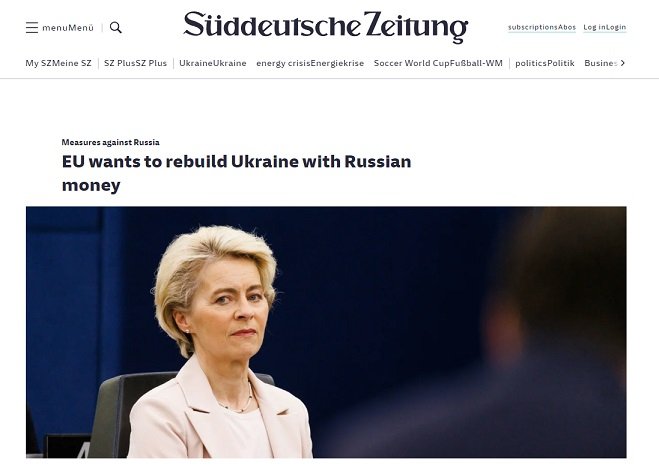Open the energy crisis section

click(x=310, y=63)
